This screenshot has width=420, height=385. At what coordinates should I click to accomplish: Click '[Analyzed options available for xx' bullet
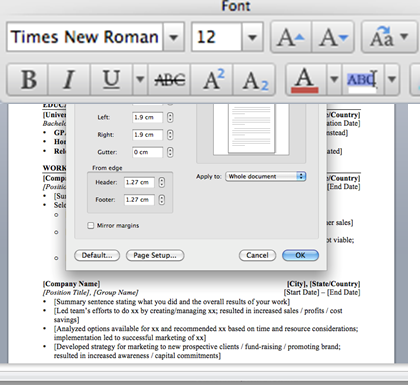point(206,333)
